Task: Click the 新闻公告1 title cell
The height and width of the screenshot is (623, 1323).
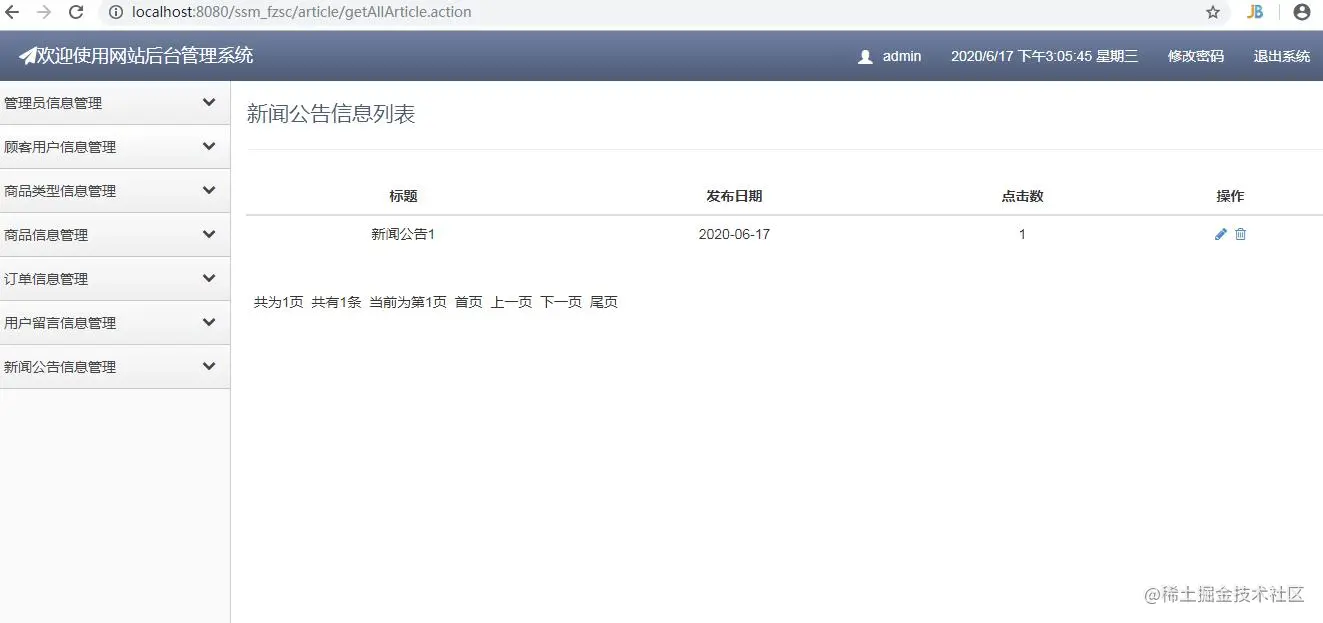Action: pos(403,234)
